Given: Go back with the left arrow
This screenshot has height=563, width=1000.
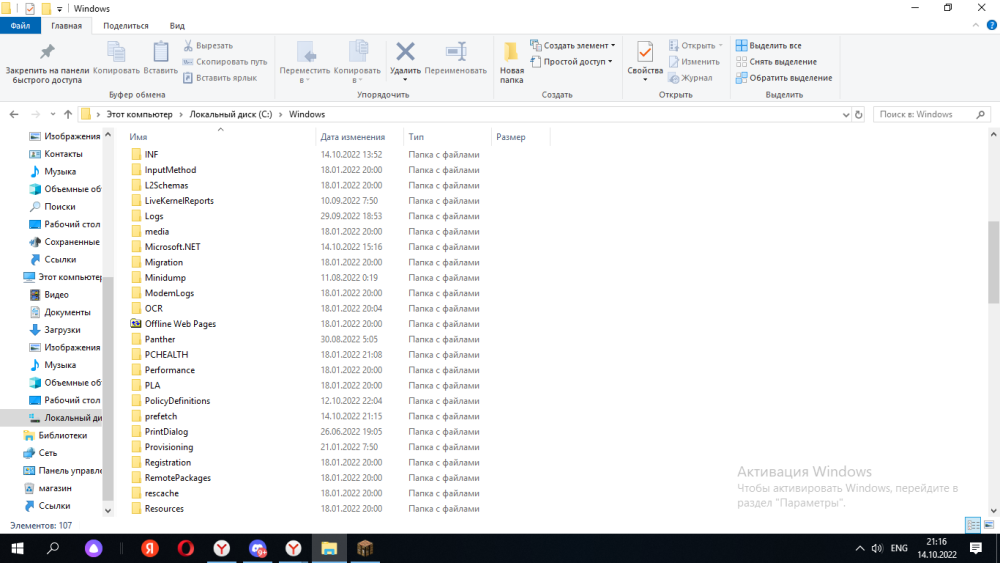Looking at the screenshot, I should (x=14, y=114).
